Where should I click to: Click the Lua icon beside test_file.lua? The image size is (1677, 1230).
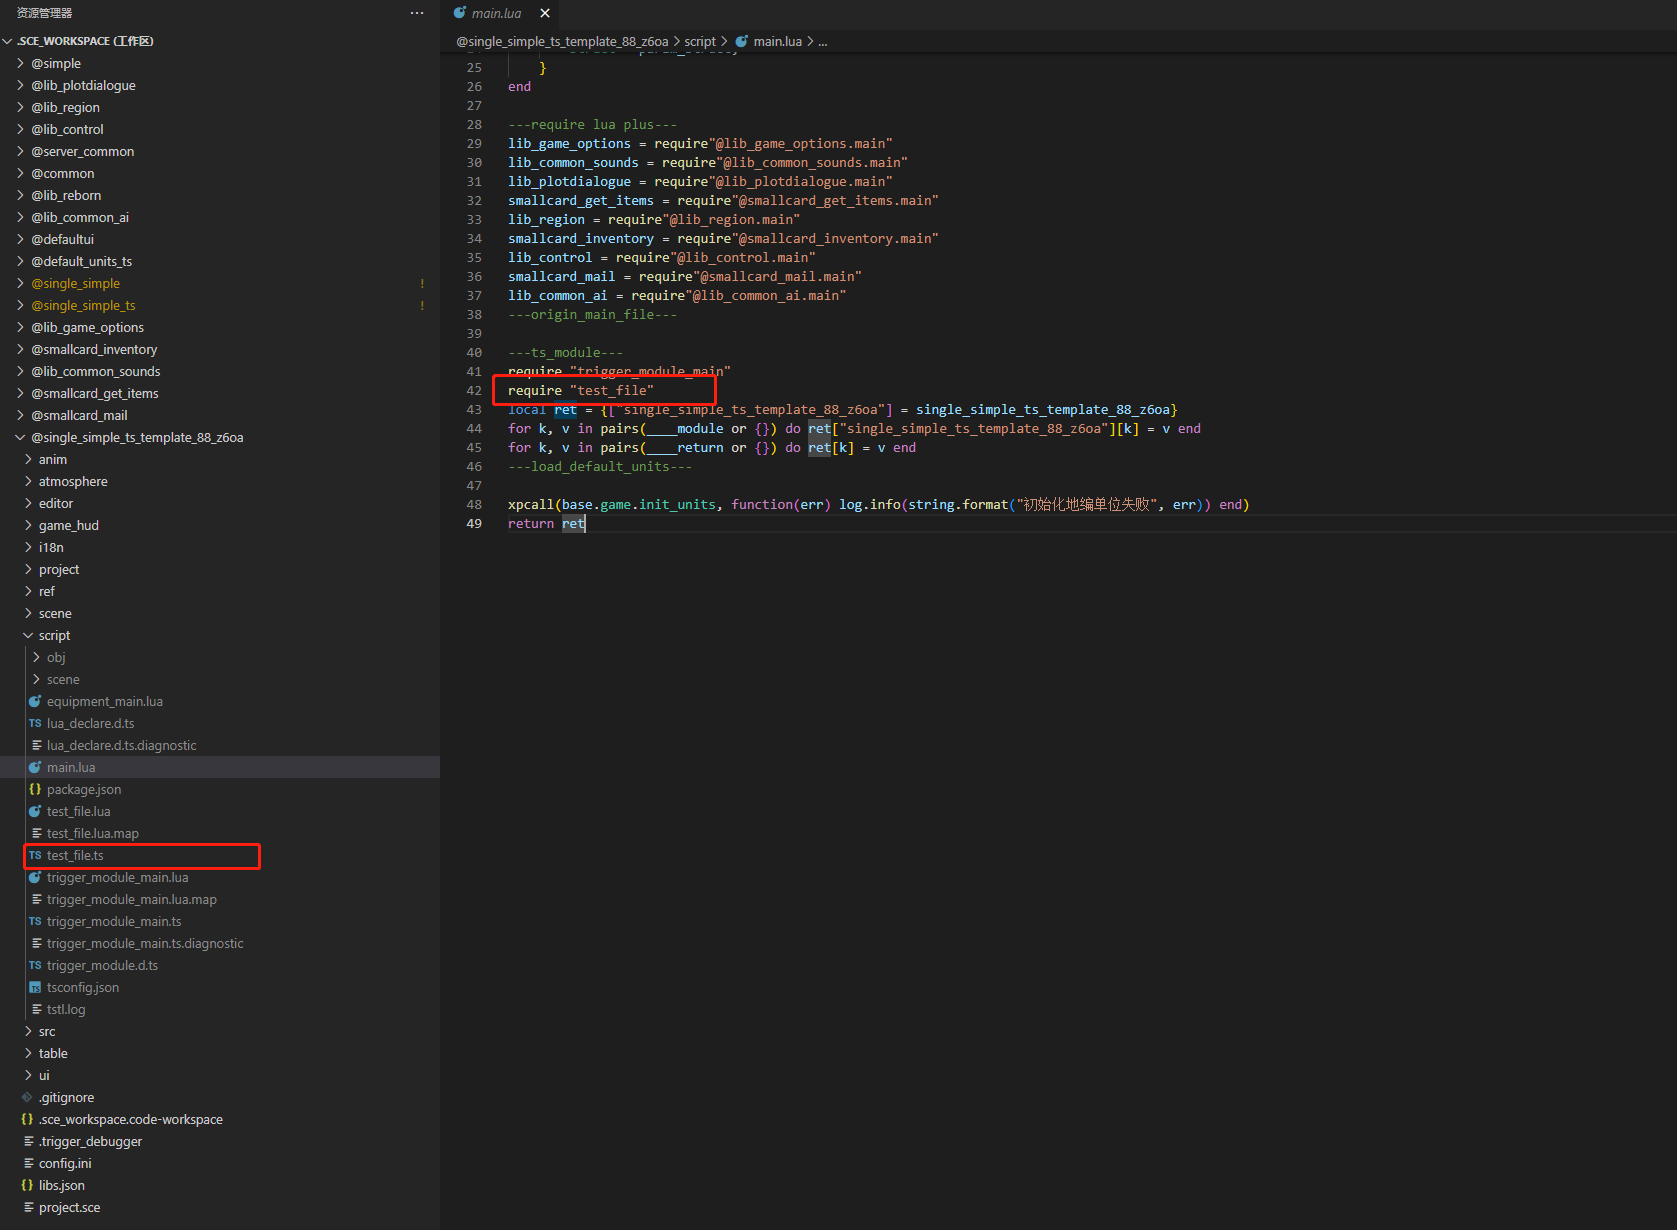click(x=35, y=811)
